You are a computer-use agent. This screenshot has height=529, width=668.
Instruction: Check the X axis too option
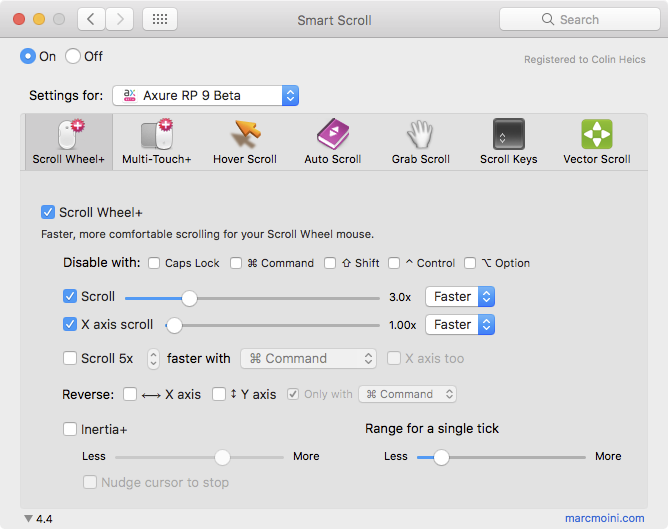coord(394,358)
